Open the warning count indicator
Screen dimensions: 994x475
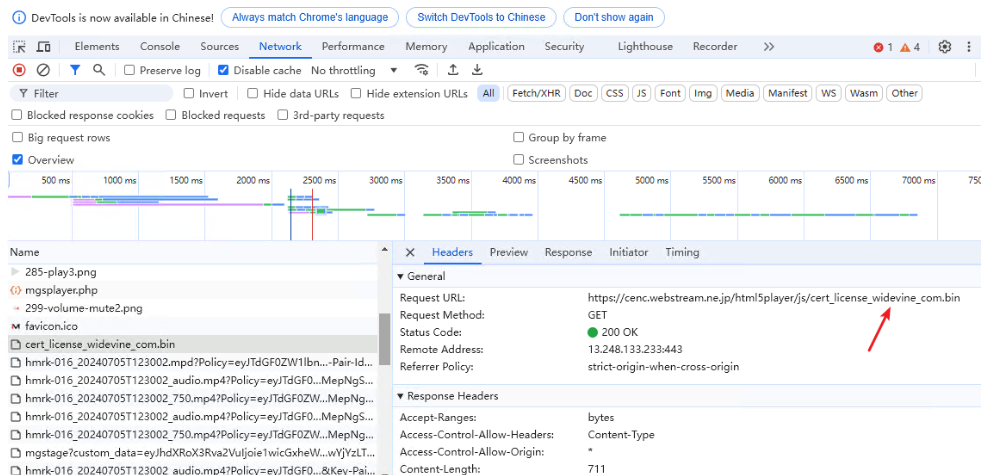pos(910,47)
